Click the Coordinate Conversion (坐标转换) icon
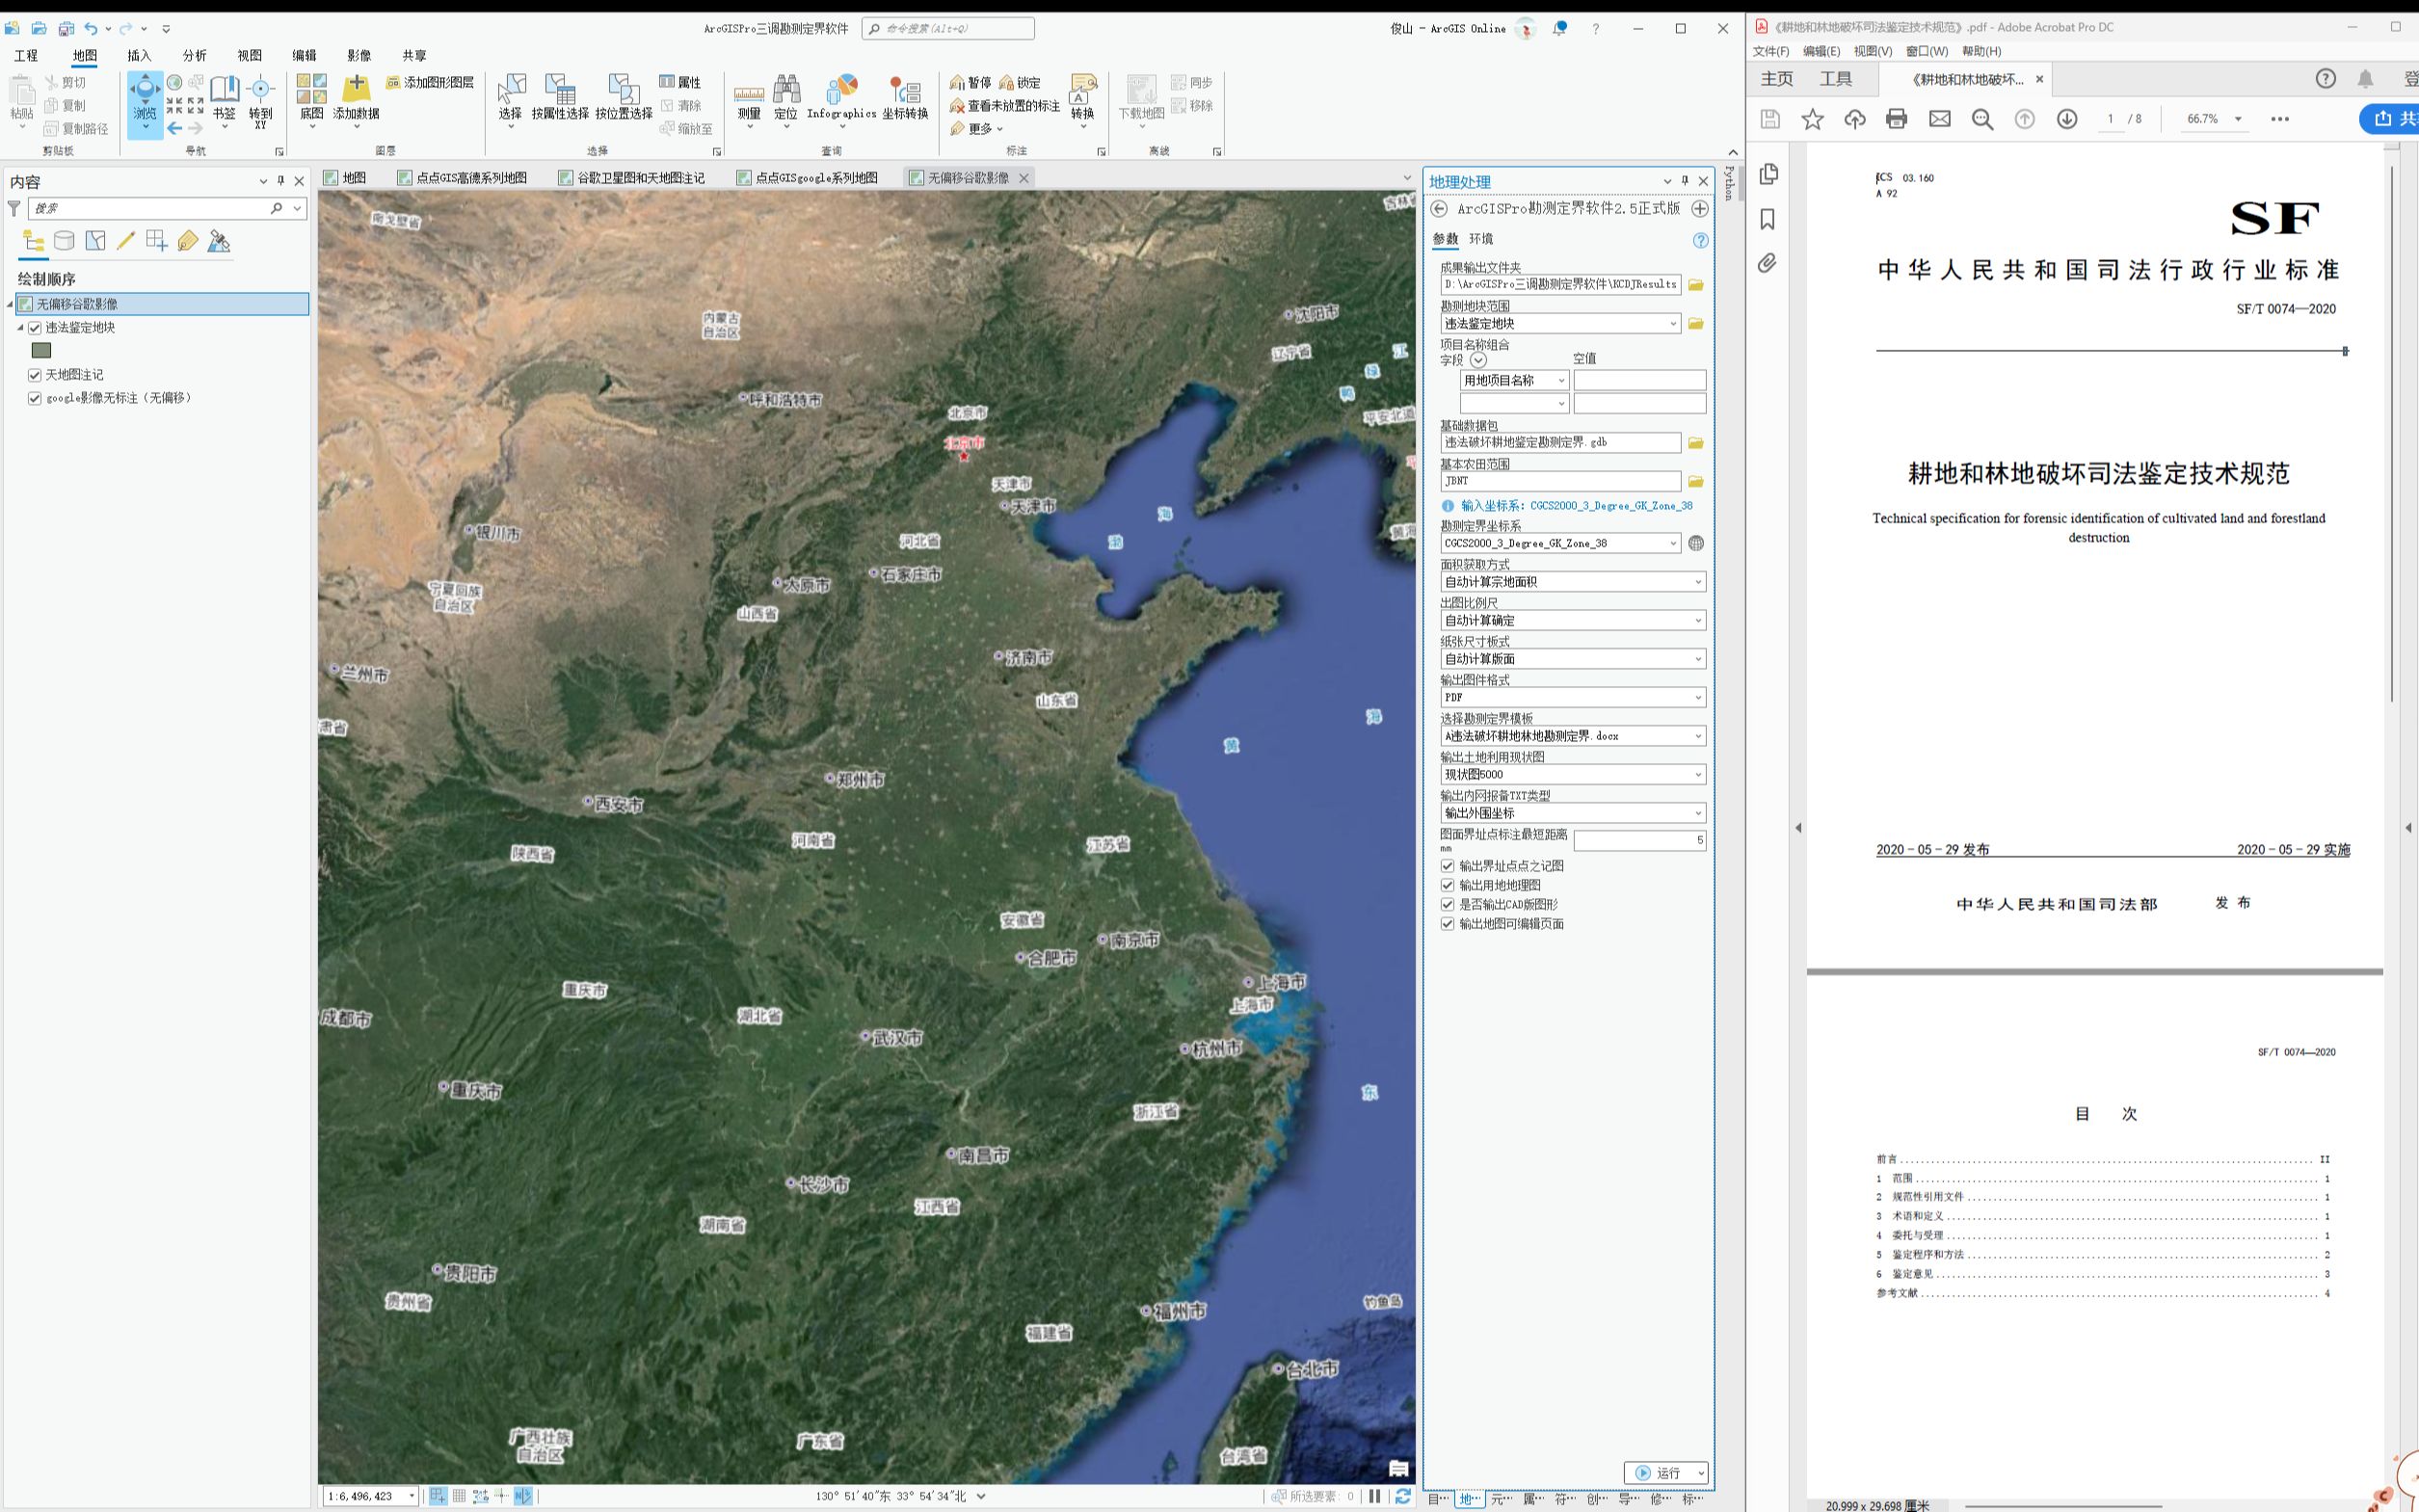 pos(904,92)
